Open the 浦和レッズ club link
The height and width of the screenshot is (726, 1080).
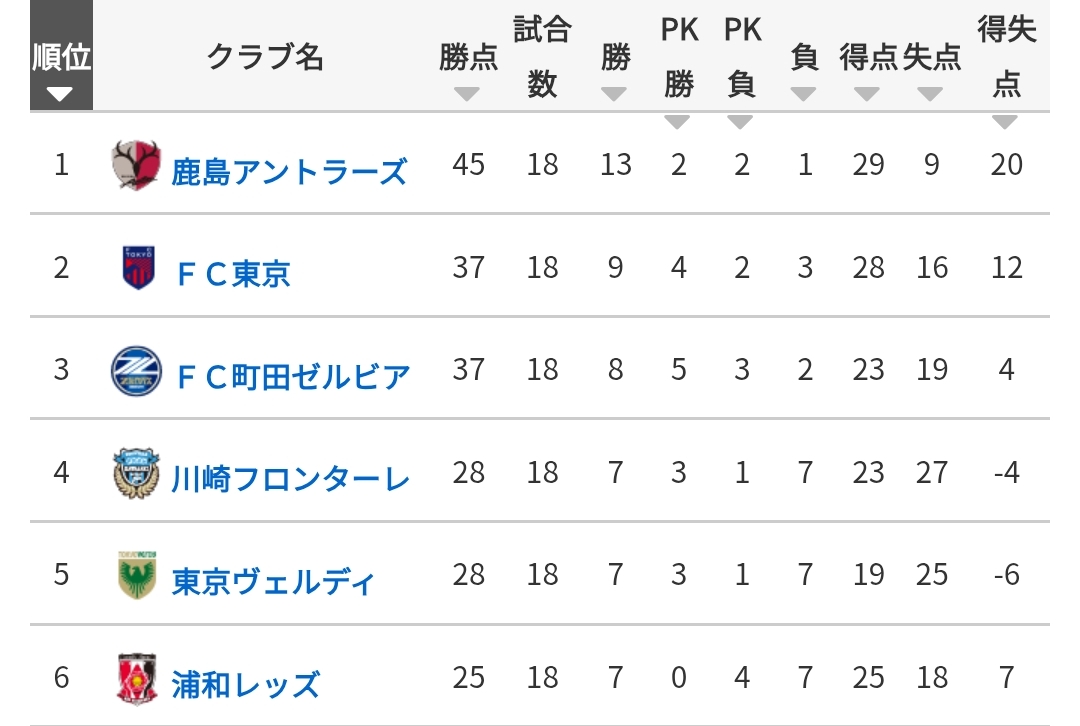click(245, 685)
